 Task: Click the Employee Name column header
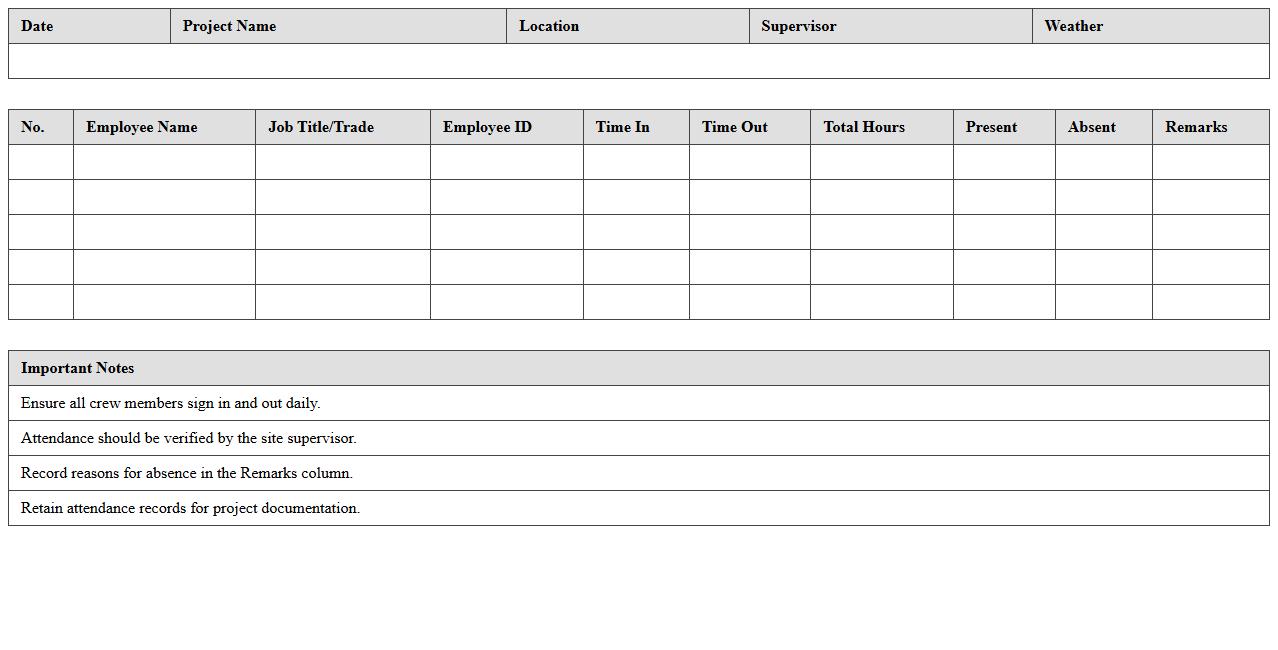coord(164,127)
